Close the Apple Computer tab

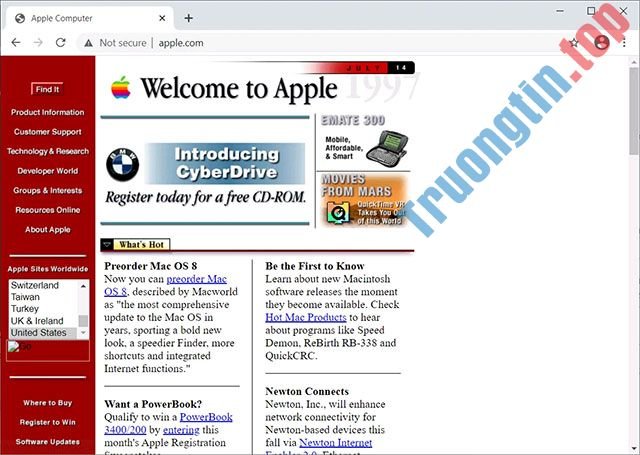[x=162, y=18]
